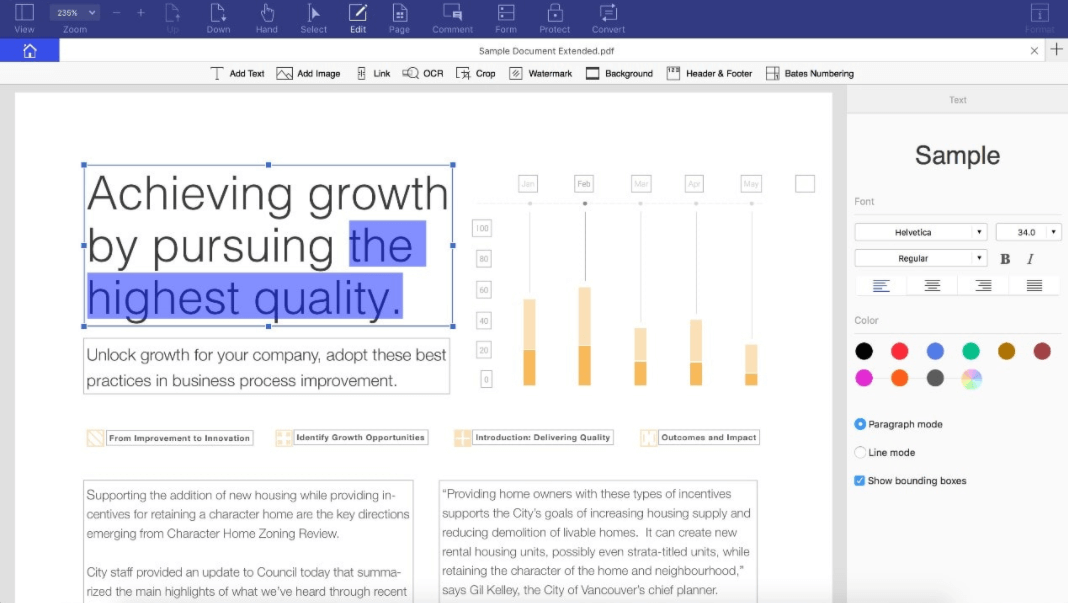Viewport: 1068px width, 603px height.
Task: Select the Crop tool
Action: pyautogui.click(x=475, y=73)
